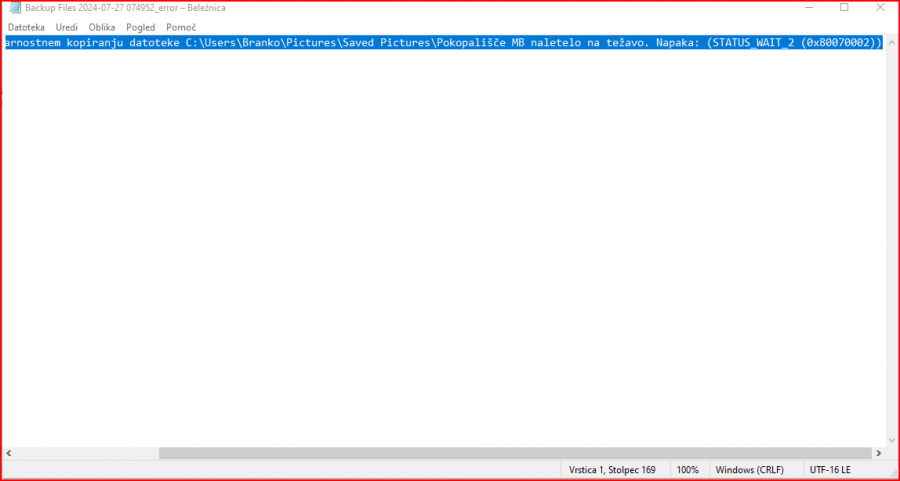Click the empty area below the text

pyautogui.click(x=440, y=250)
